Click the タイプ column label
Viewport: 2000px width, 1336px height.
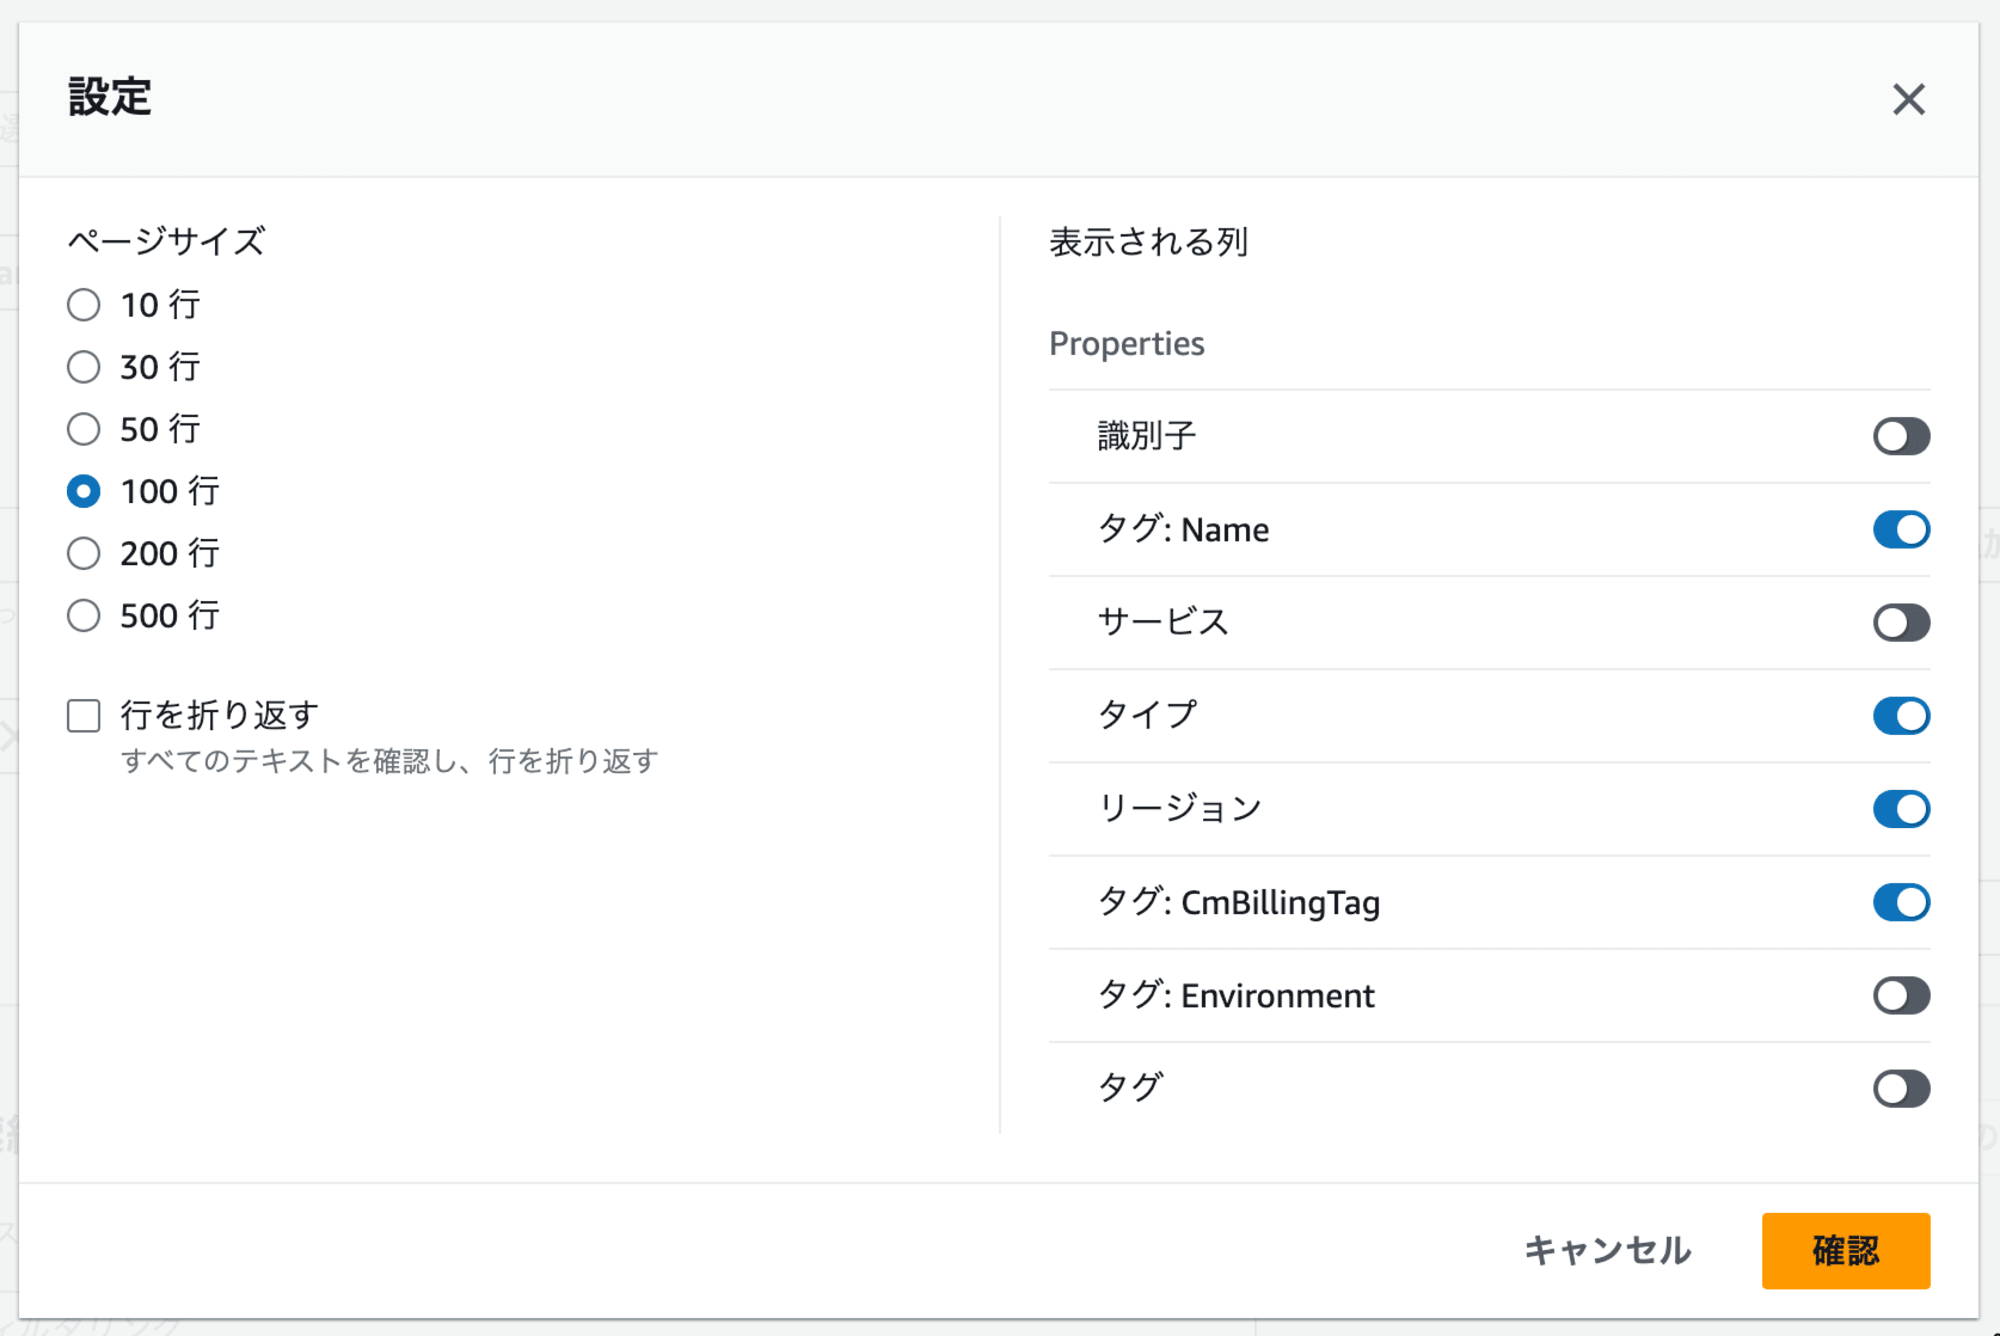[x=1147, y=715]
